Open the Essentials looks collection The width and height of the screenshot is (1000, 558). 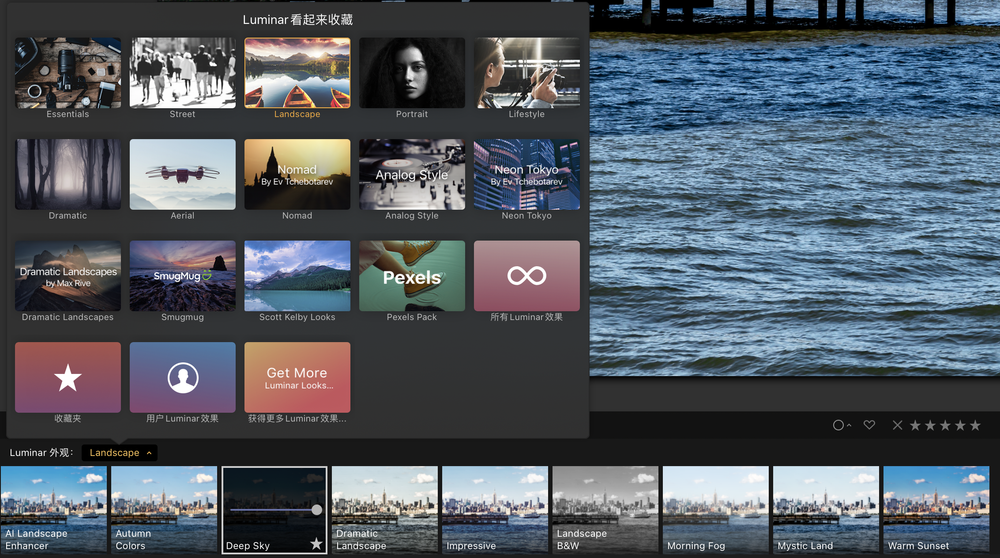[68, 73]
